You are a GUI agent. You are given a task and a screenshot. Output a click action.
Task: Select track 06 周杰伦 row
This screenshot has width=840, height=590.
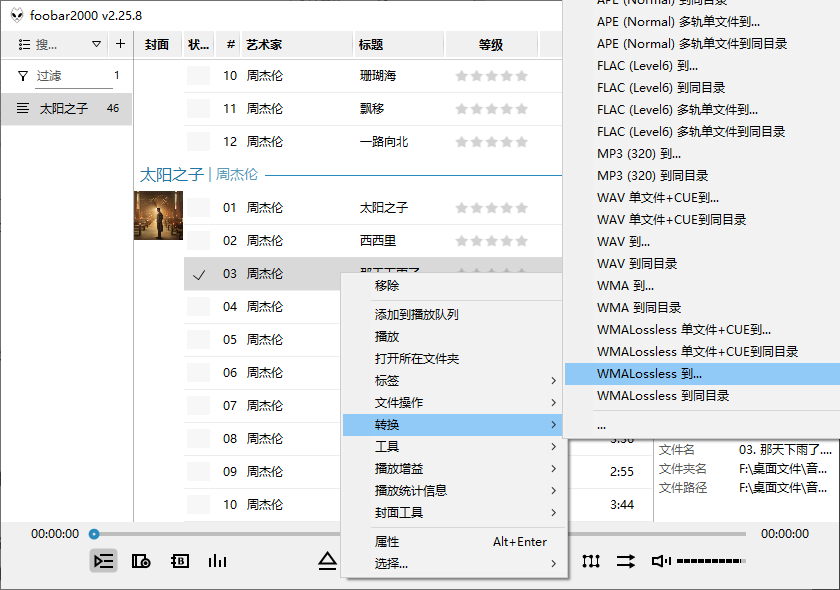pyautogui.click(x=262, y=372)
